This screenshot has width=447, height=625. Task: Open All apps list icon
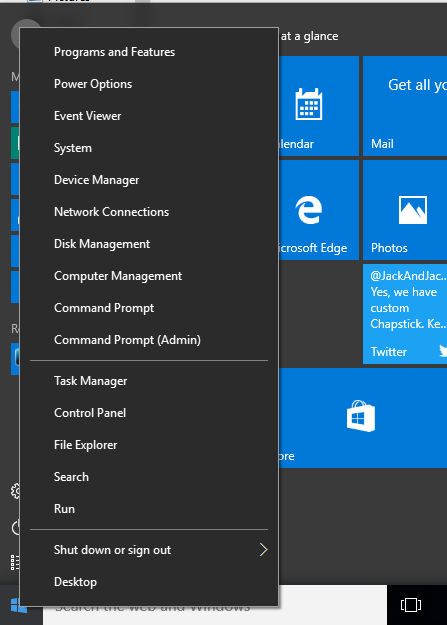pyautogui.click(x=15, y=562)
